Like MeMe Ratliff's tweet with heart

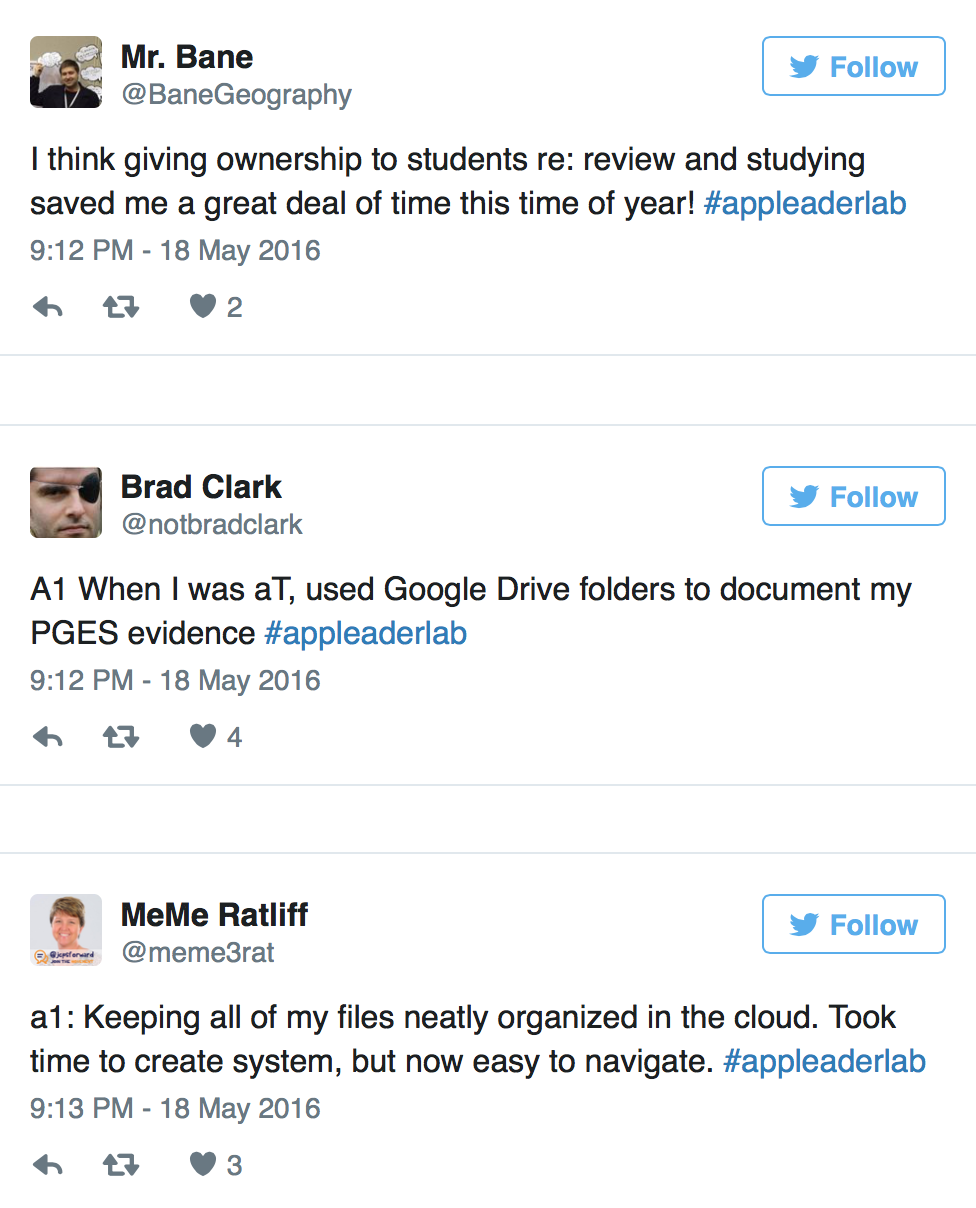(x=204, y=1165)
